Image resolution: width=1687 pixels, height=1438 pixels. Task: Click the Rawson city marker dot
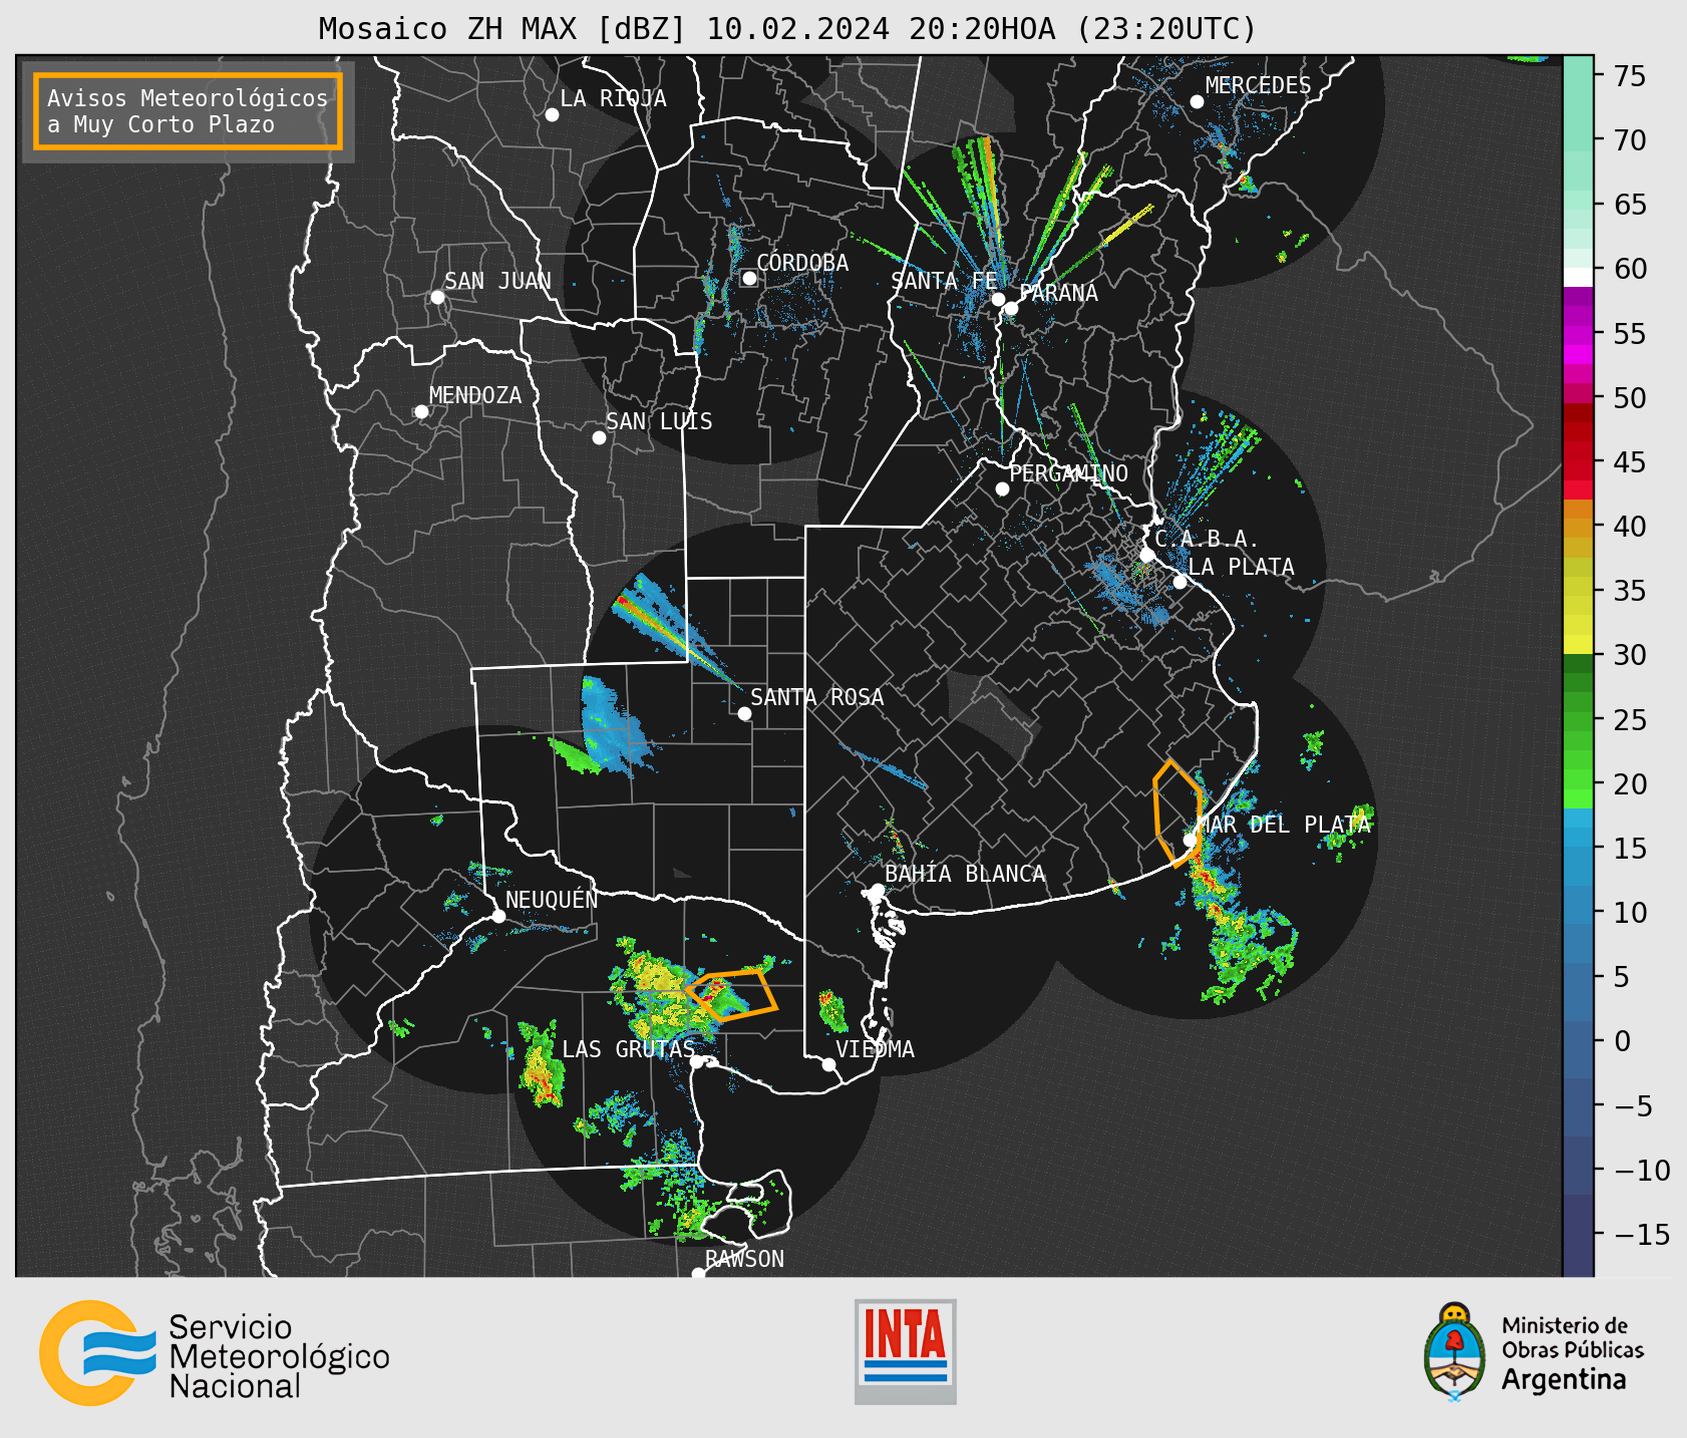tap(698, 1274)
